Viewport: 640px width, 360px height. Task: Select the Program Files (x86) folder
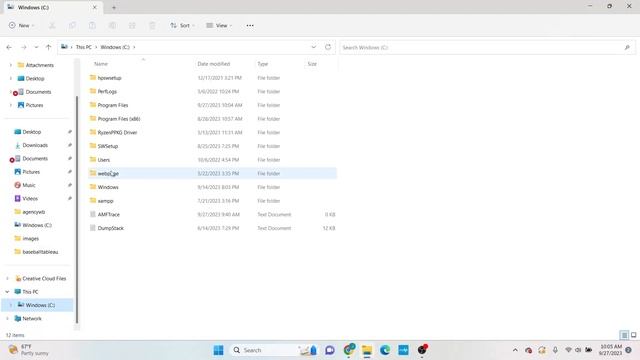click(212, 119)
